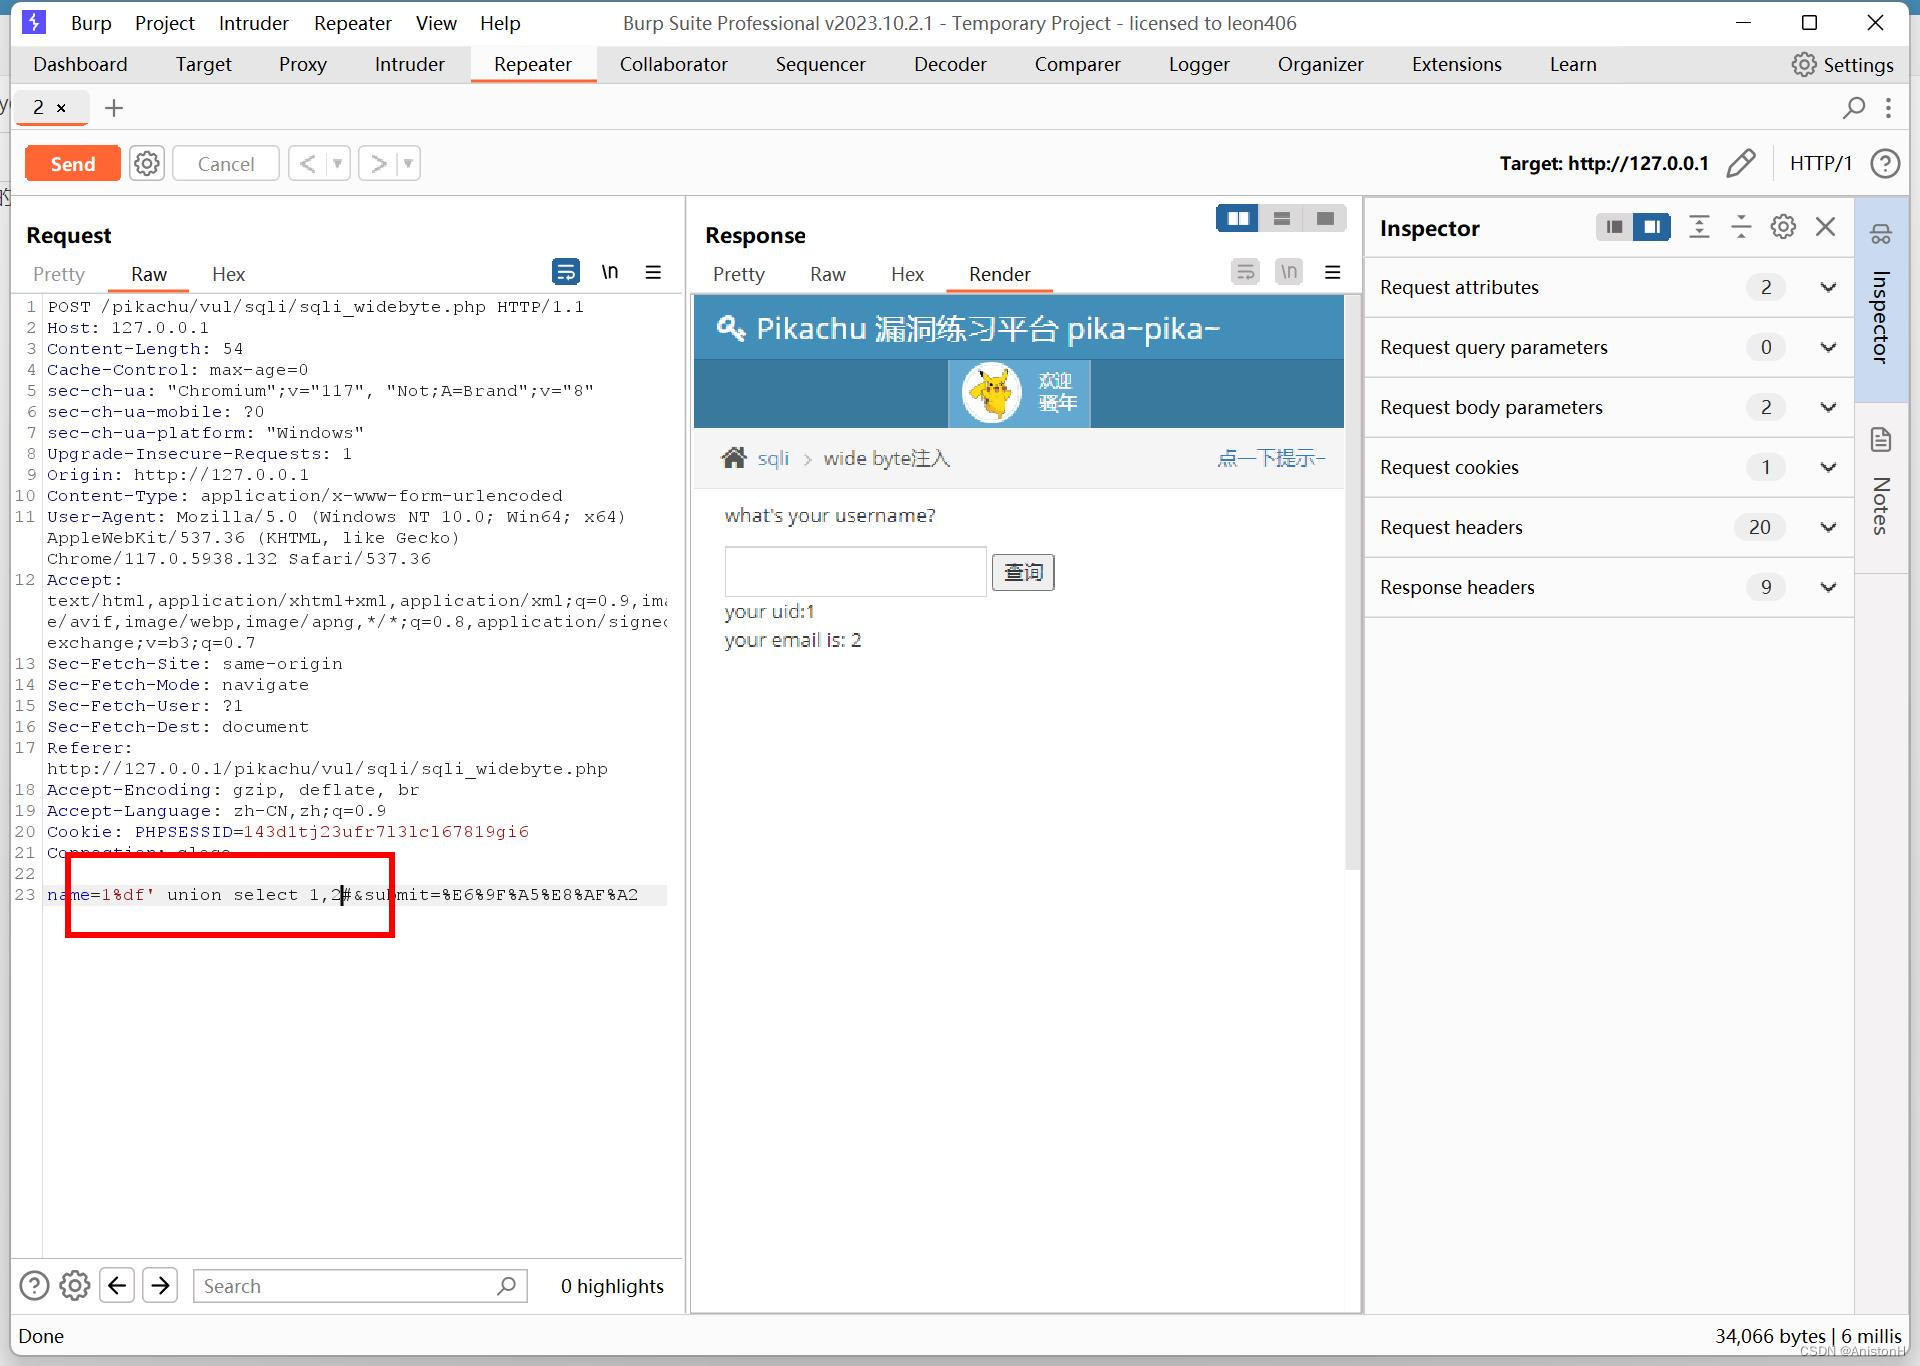Open request search settings gear
This screenshot has height=1366, width=1920.
pyautogui.click(x=75, y=1285)
